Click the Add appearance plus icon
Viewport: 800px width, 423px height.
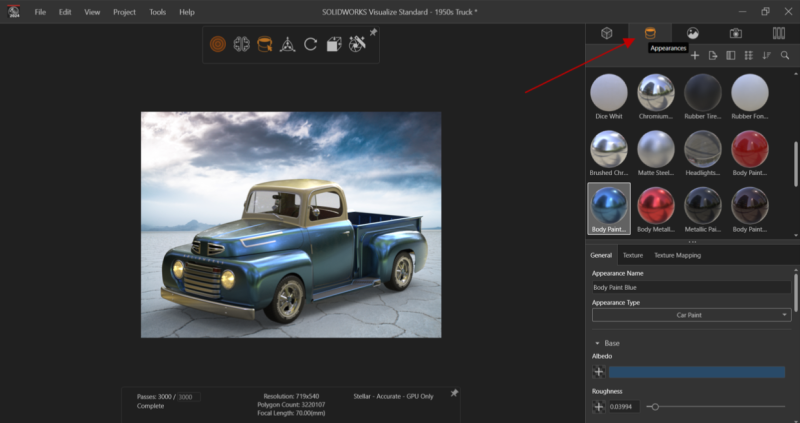pyautogui.click(x=695, y=55)
